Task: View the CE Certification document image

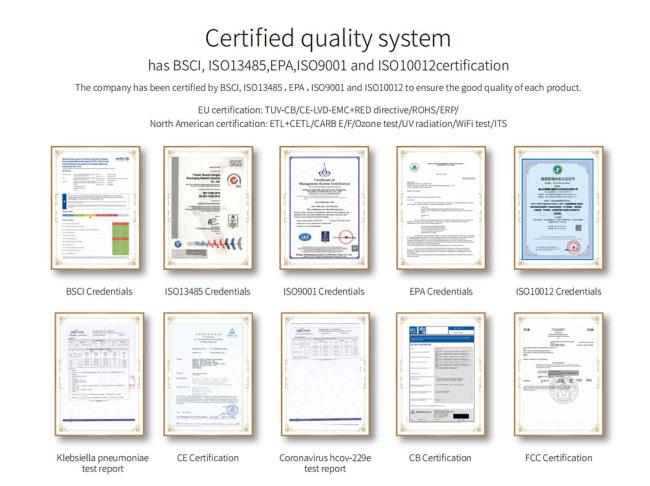Action: 206,373
